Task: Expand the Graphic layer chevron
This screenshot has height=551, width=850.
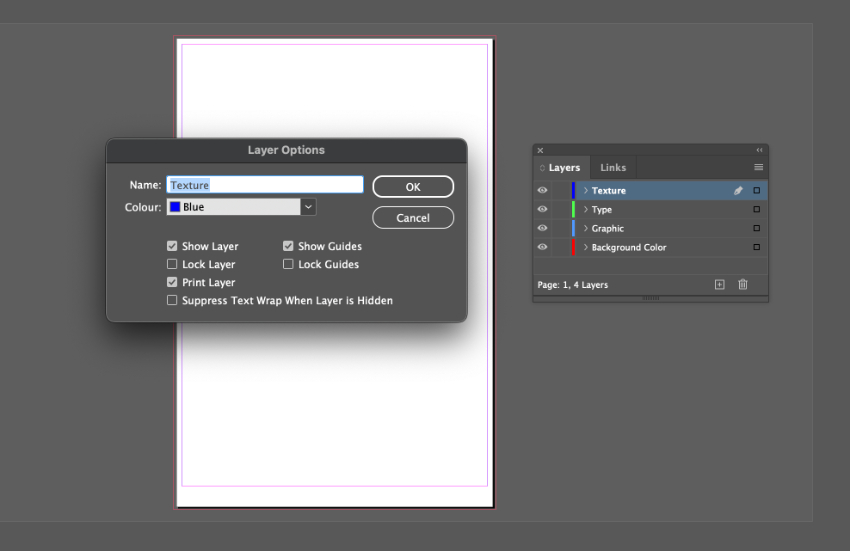Action: coord(585,228)
